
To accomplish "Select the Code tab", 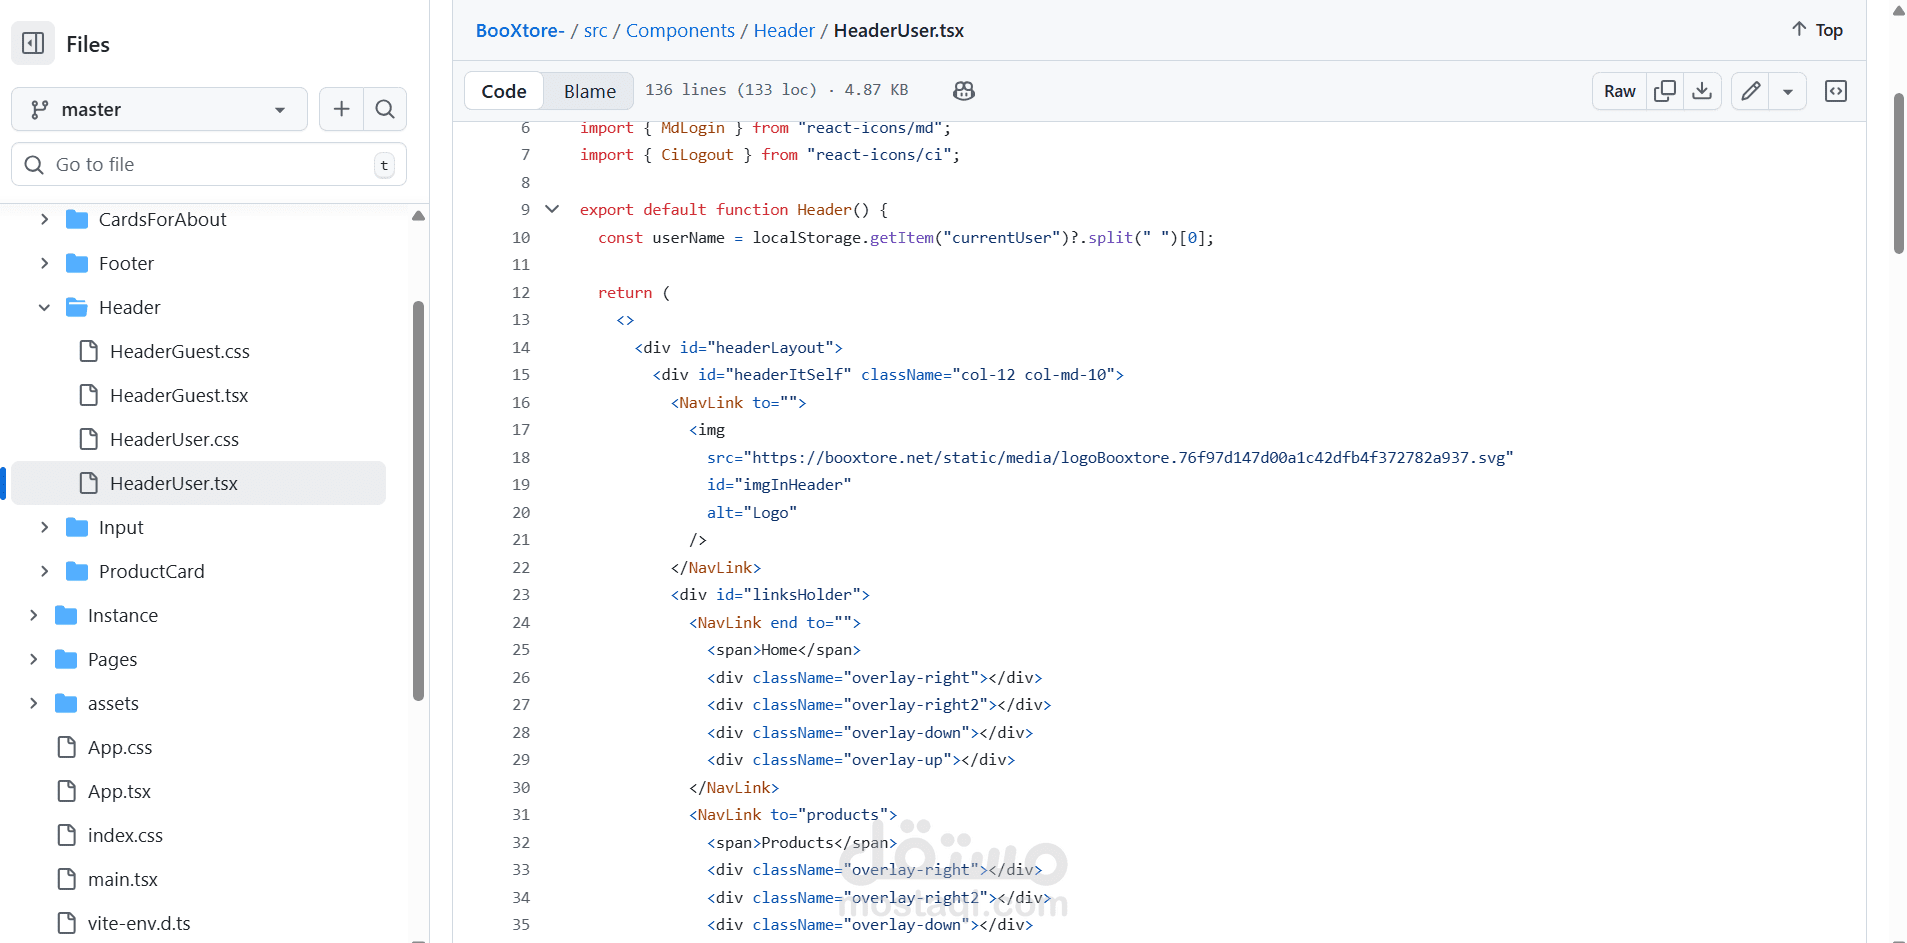I will (x=504, y=91).
